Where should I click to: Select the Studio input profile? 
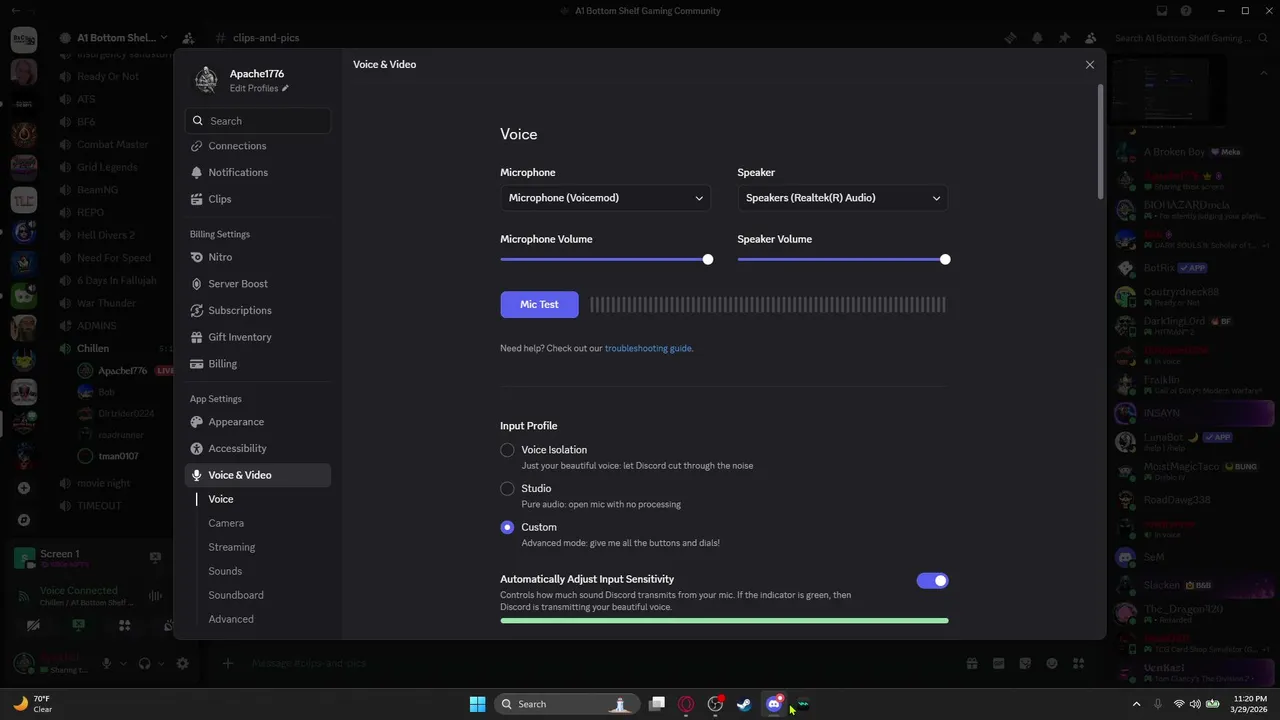coord(507,489)
